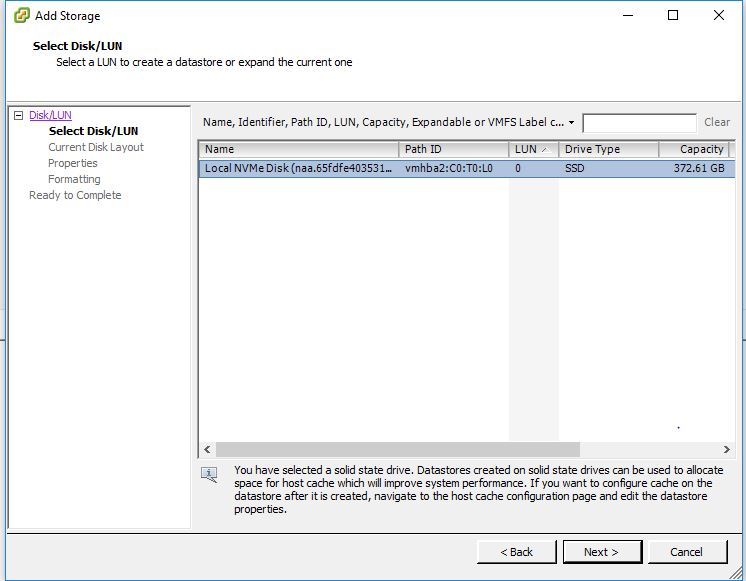Screen dimensions: 746x581
Task: Focus the filter text input box
Action: coord(639,123)
